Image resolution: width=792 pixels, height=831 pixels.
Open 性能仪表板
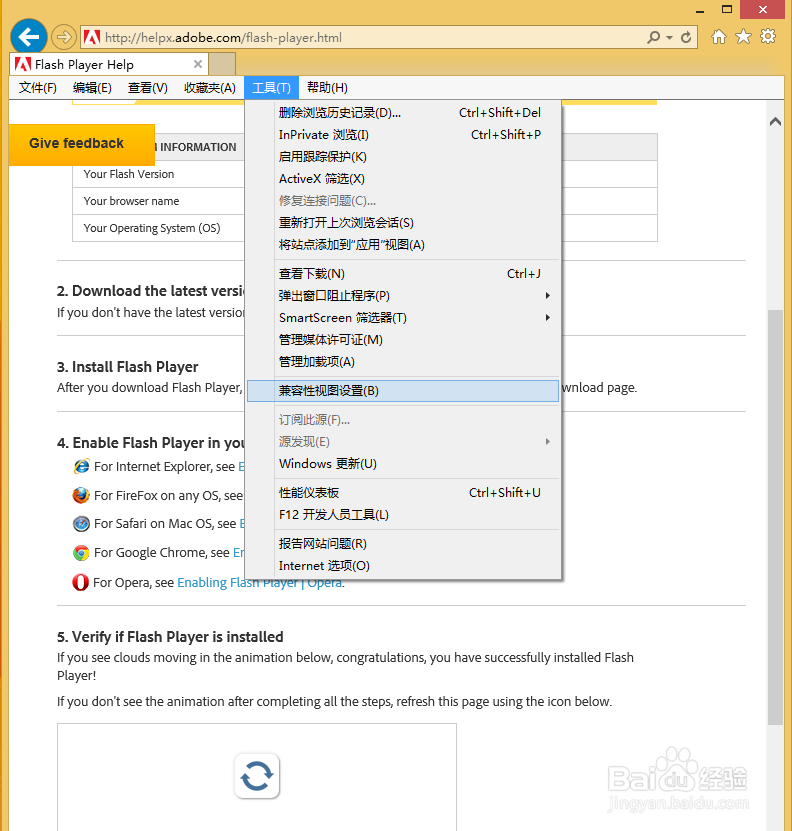point(404,493)
